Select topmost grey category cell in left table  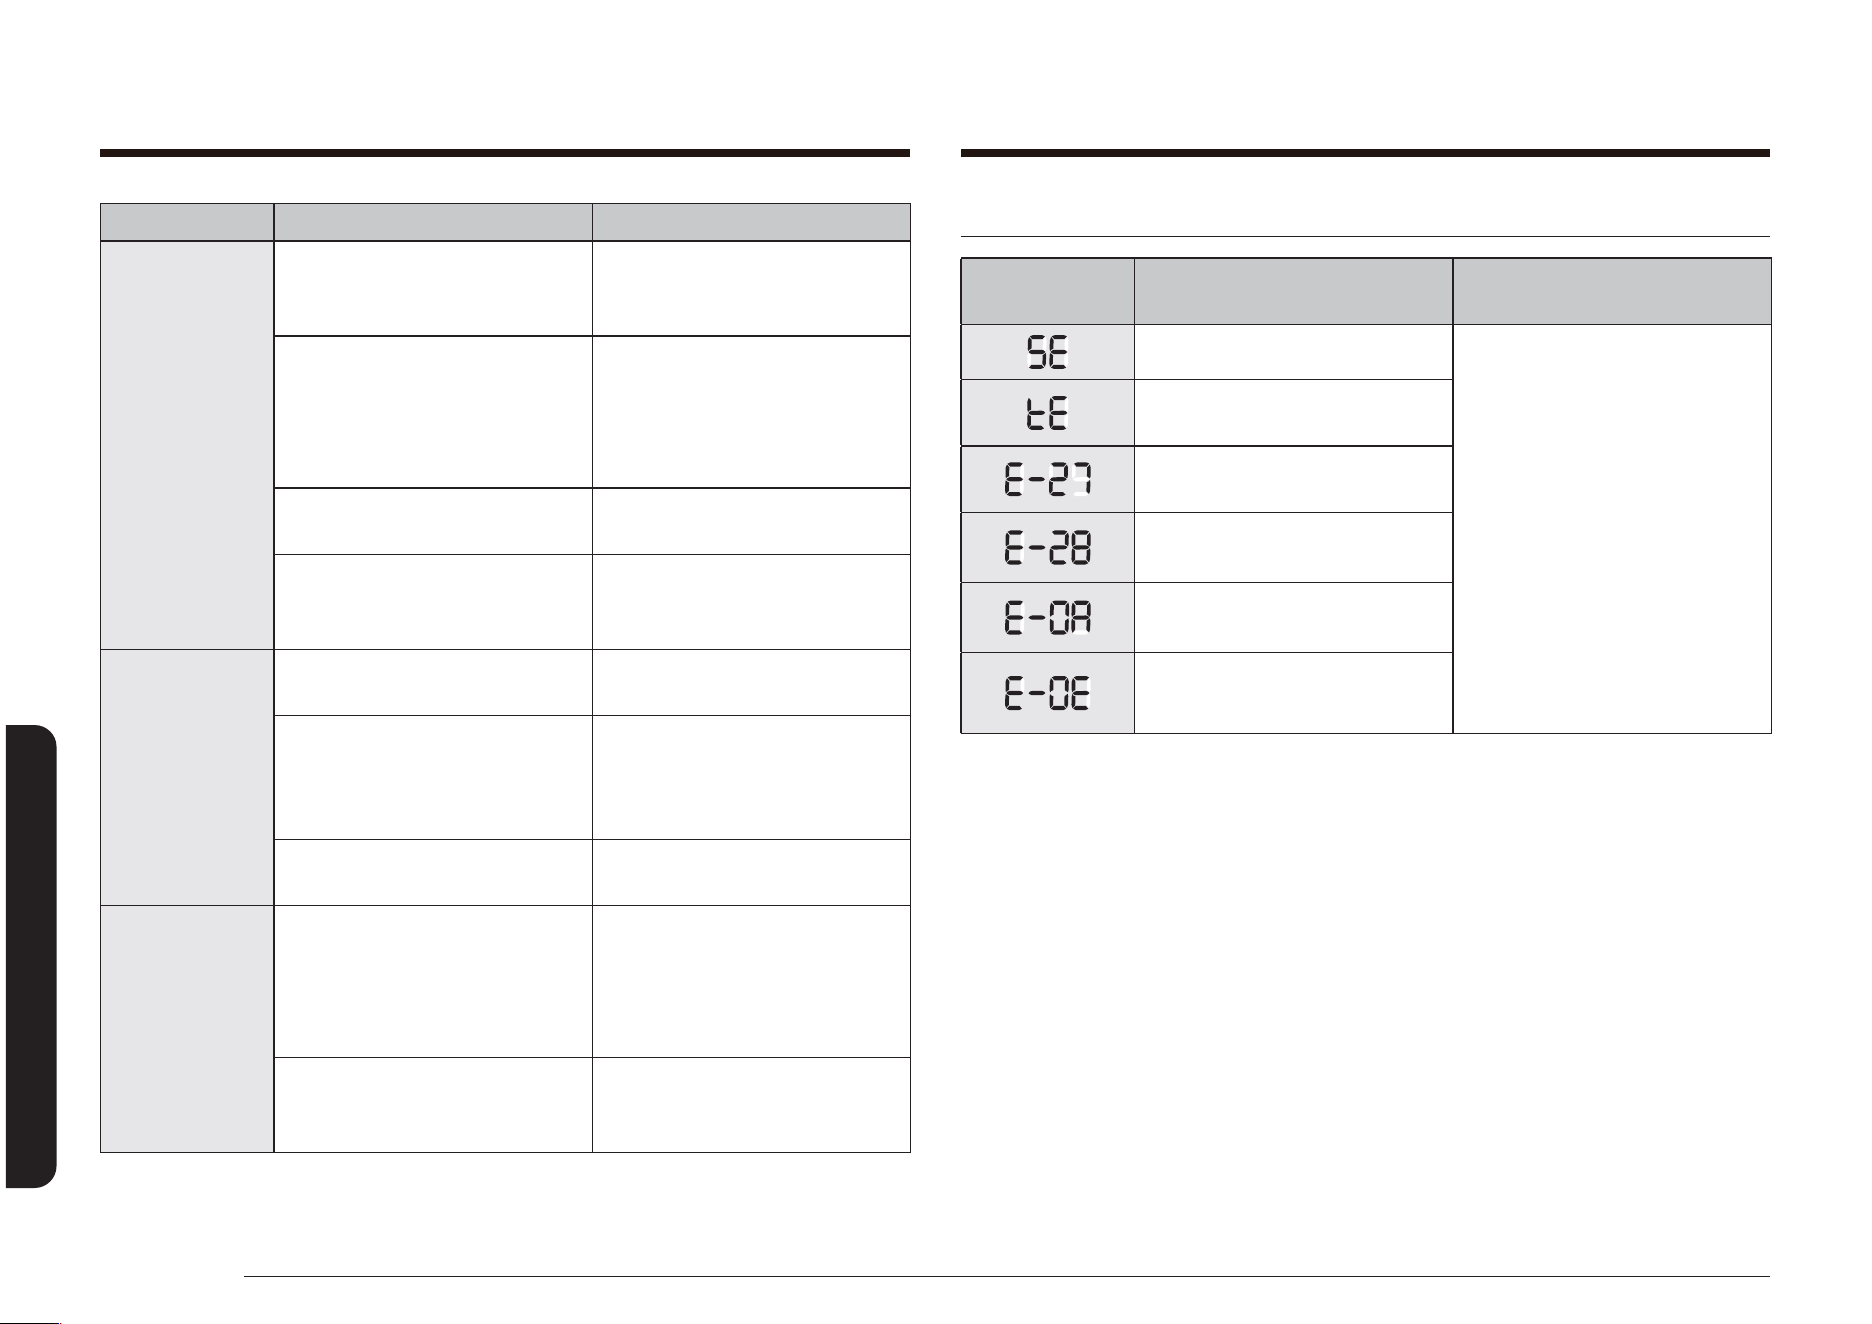coord(187,445)
